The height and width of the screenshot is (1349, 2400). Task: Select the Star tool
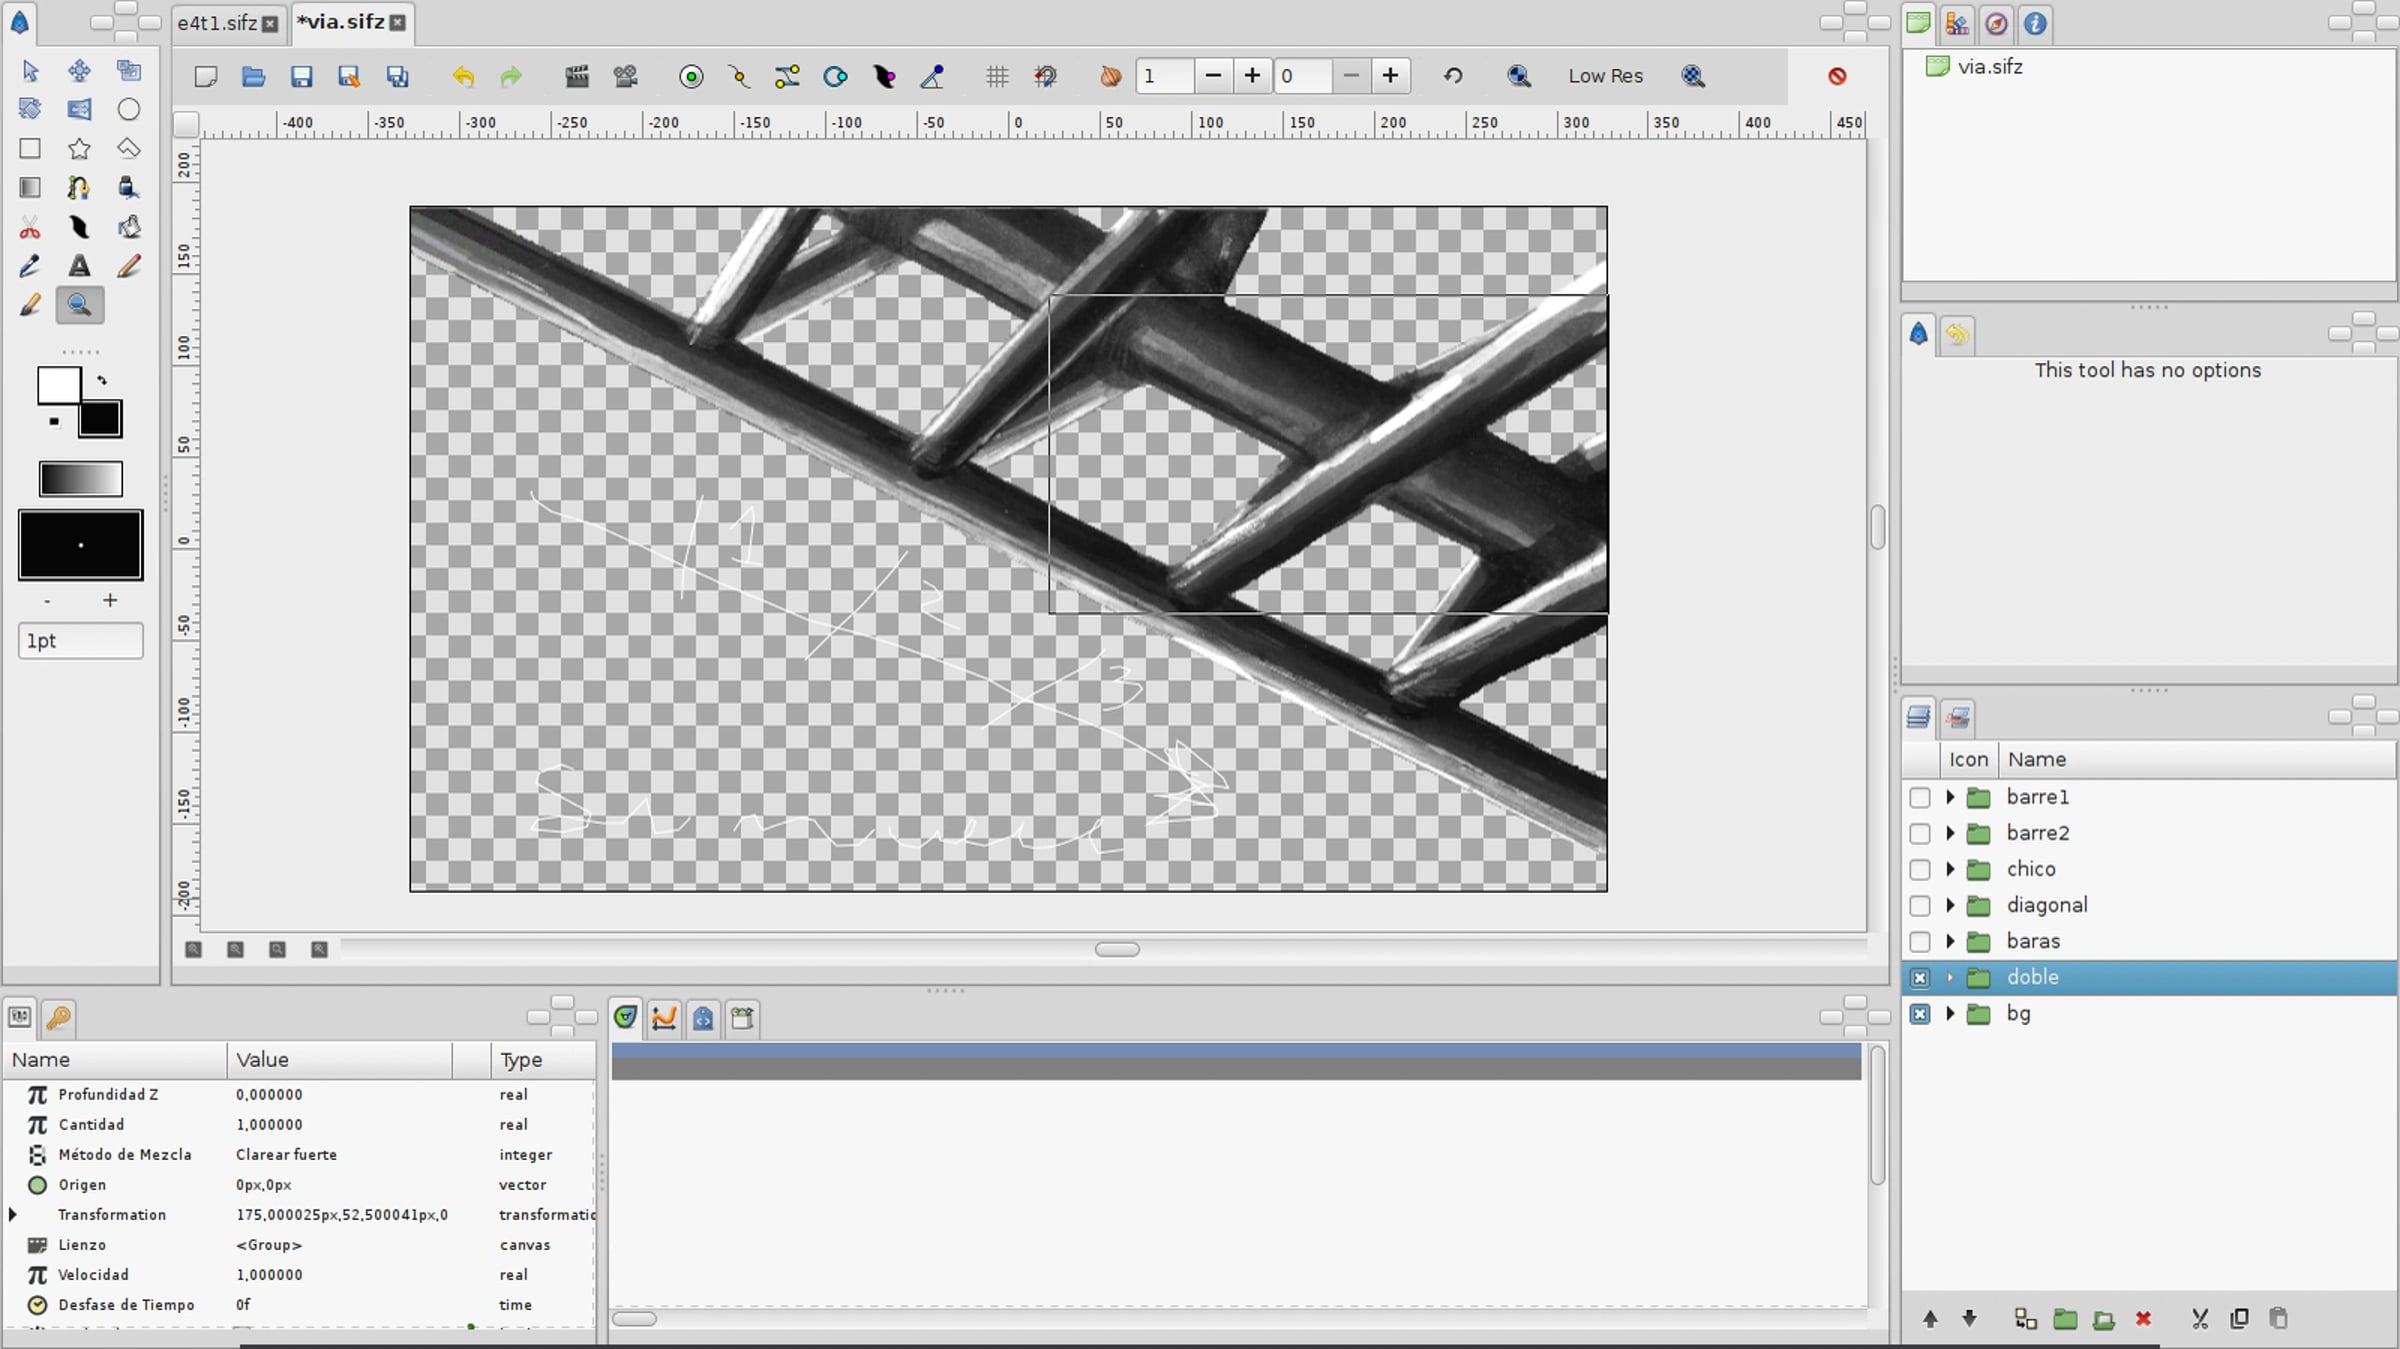[x=79, y=149]
